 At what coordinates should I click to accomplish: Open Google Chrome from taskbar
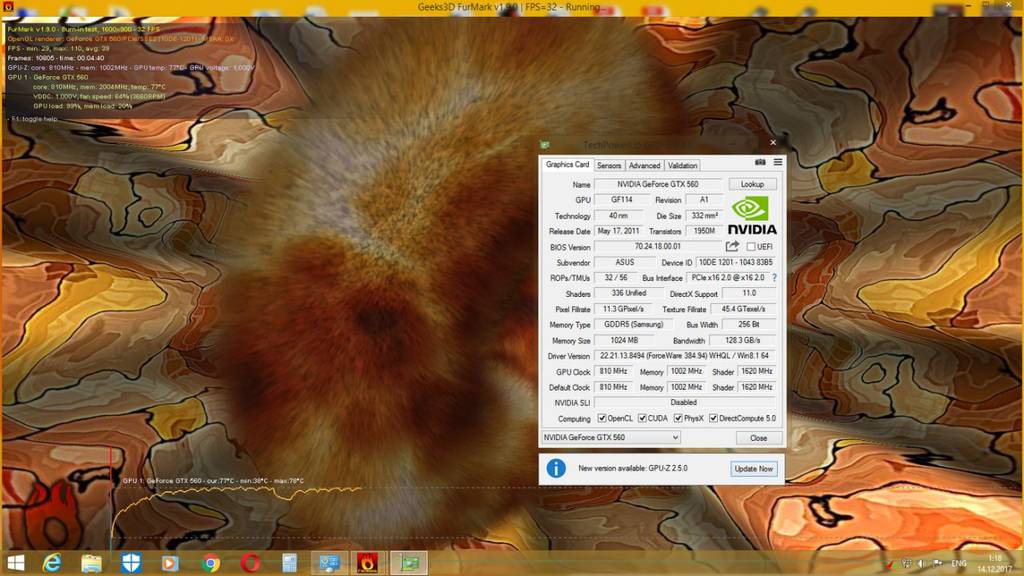coord(210,563)
